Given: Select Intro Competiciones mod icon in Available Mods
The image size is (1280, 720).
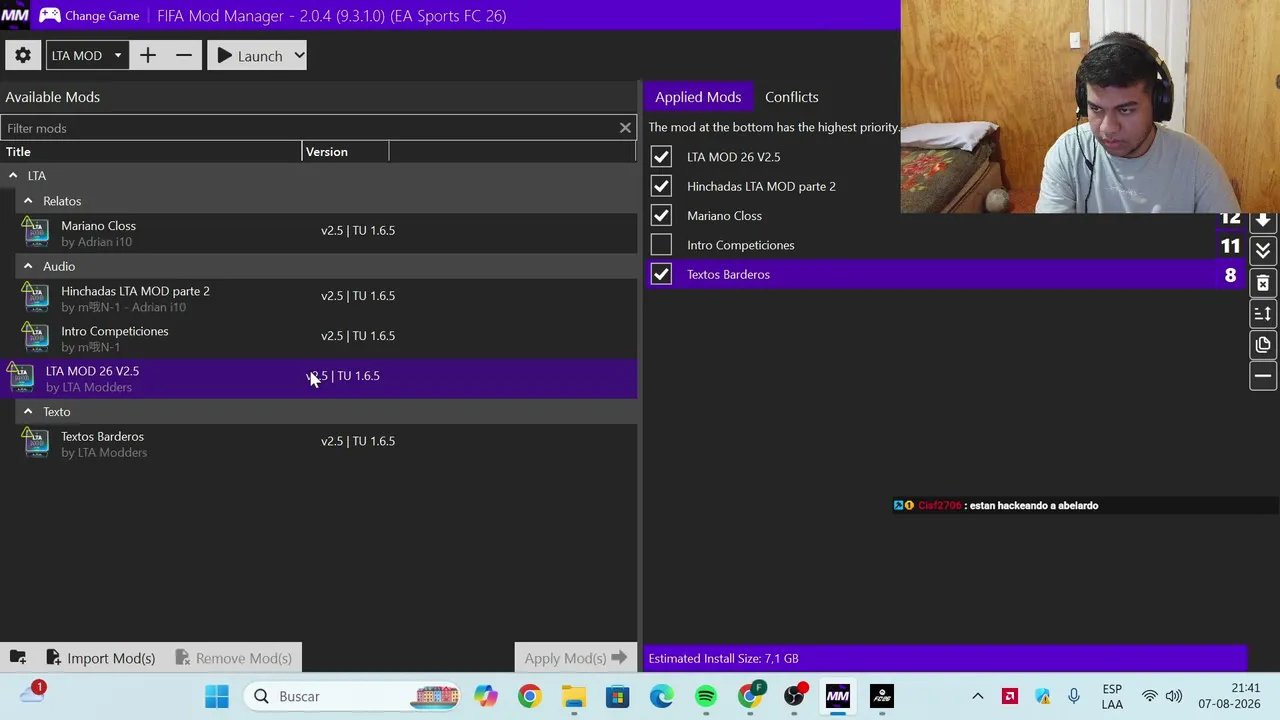Looking at the screenshot, I should [x=36, y=338].
